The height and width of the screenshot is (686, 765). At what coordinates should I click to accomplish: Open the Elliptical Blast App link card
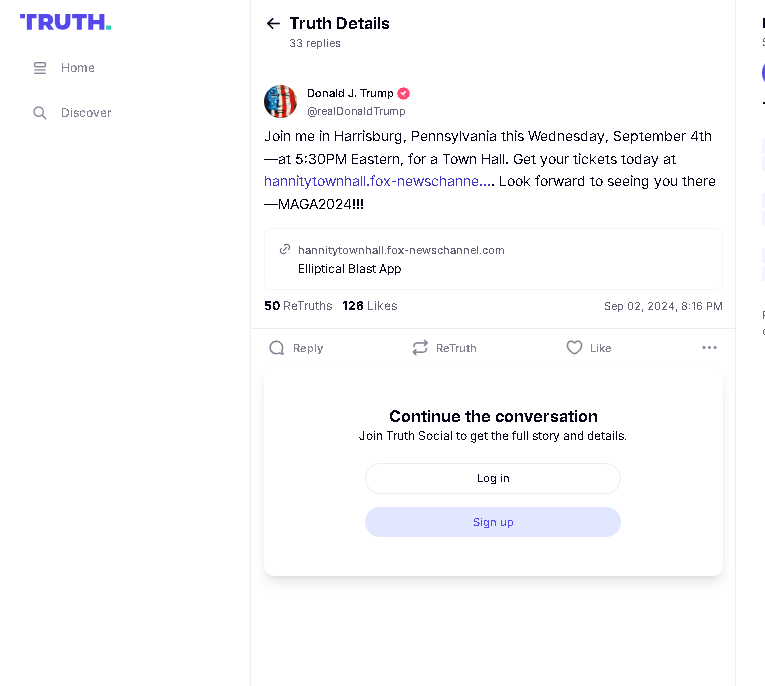point(493,259)
